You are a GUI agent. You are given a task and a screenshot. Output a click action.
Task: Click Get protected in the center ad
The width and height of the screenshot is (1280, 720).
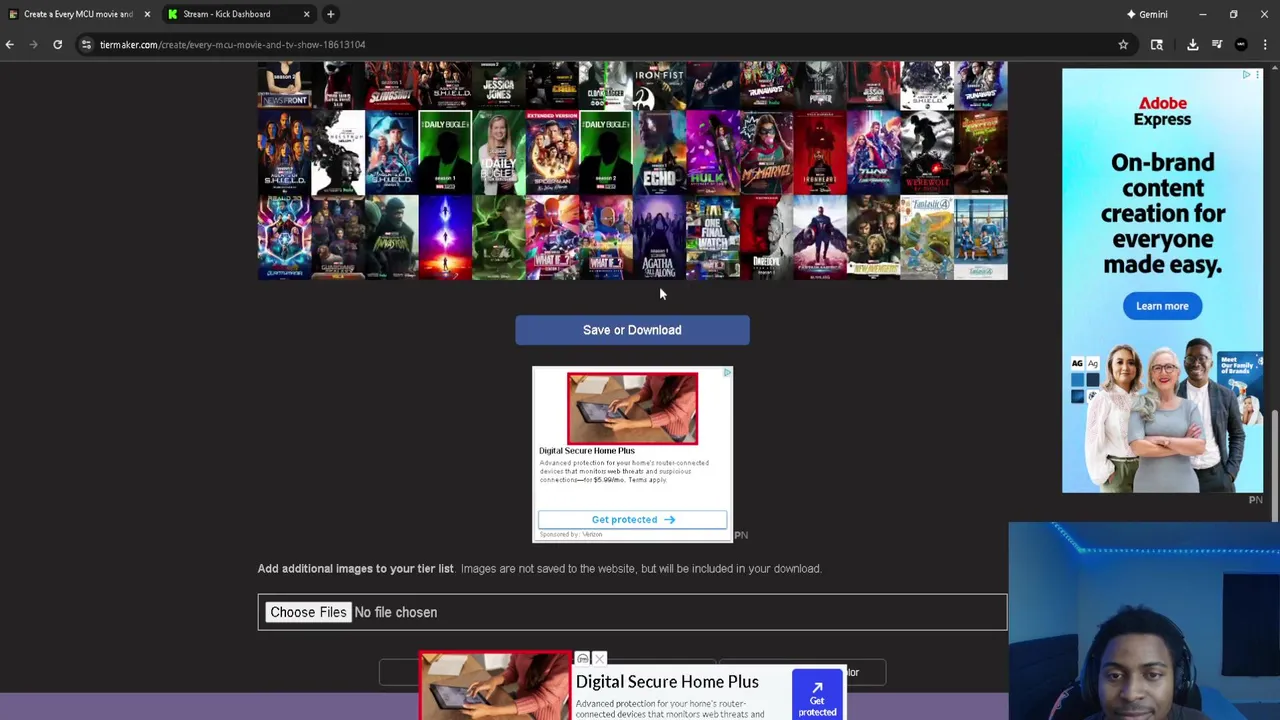point(632,519)
